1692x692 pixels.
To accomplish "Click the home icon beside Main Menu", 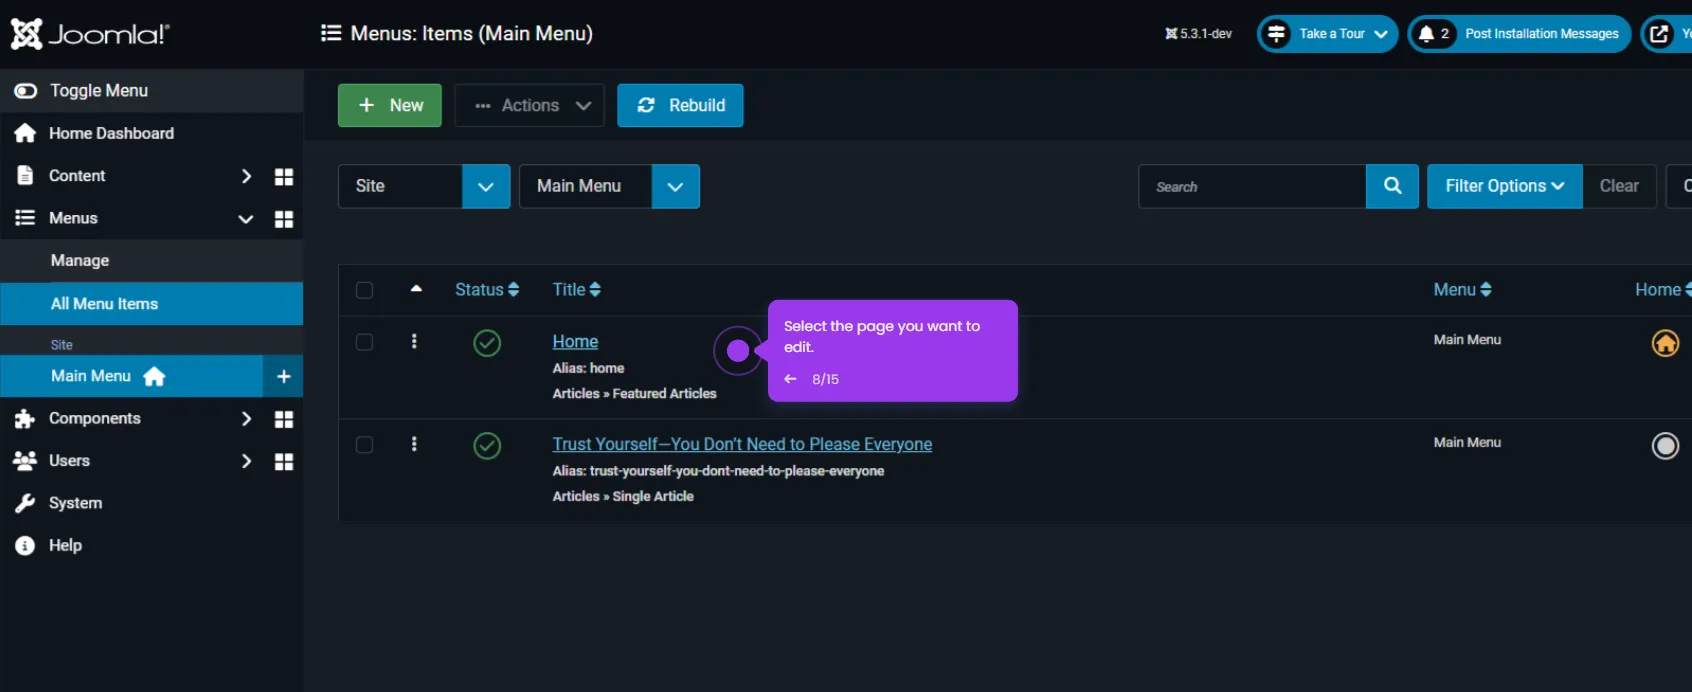I will [154, 376].
